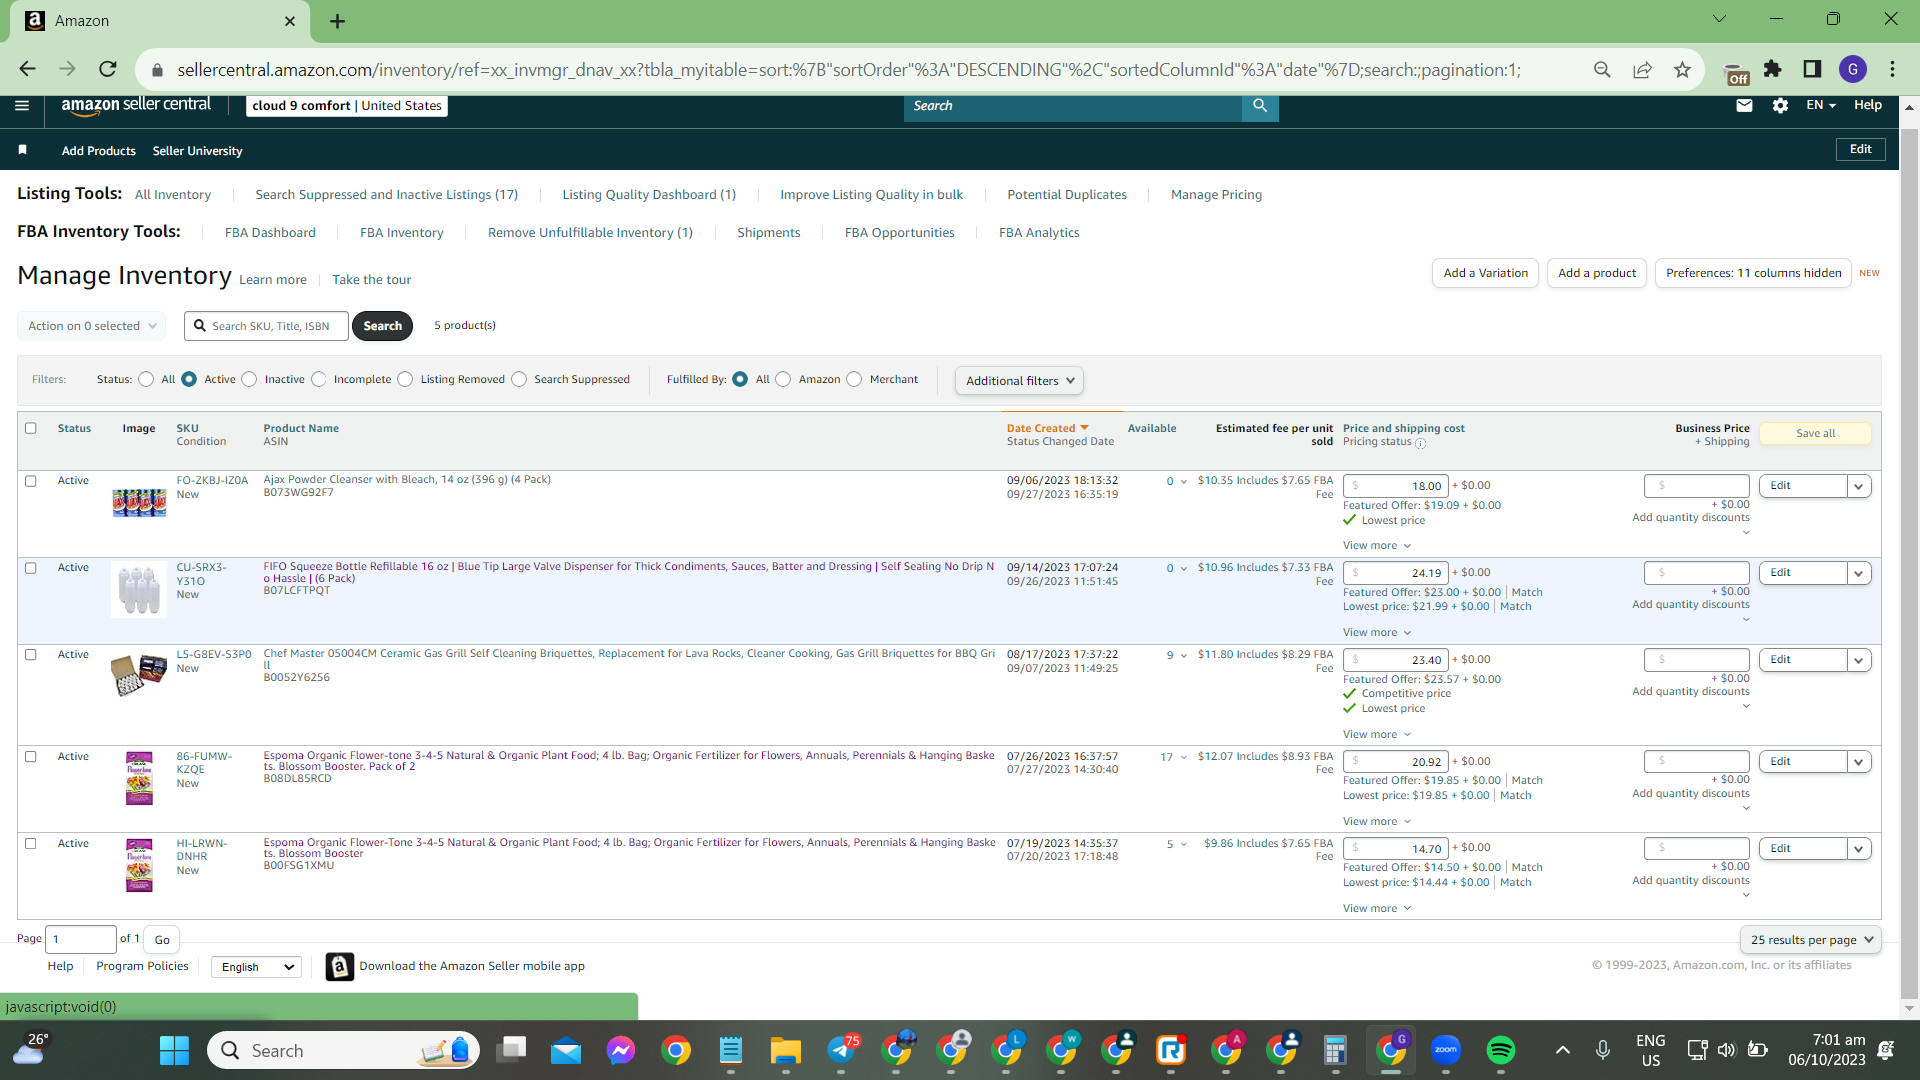Open the browser extensions puzzle icon

[1773, 69]
